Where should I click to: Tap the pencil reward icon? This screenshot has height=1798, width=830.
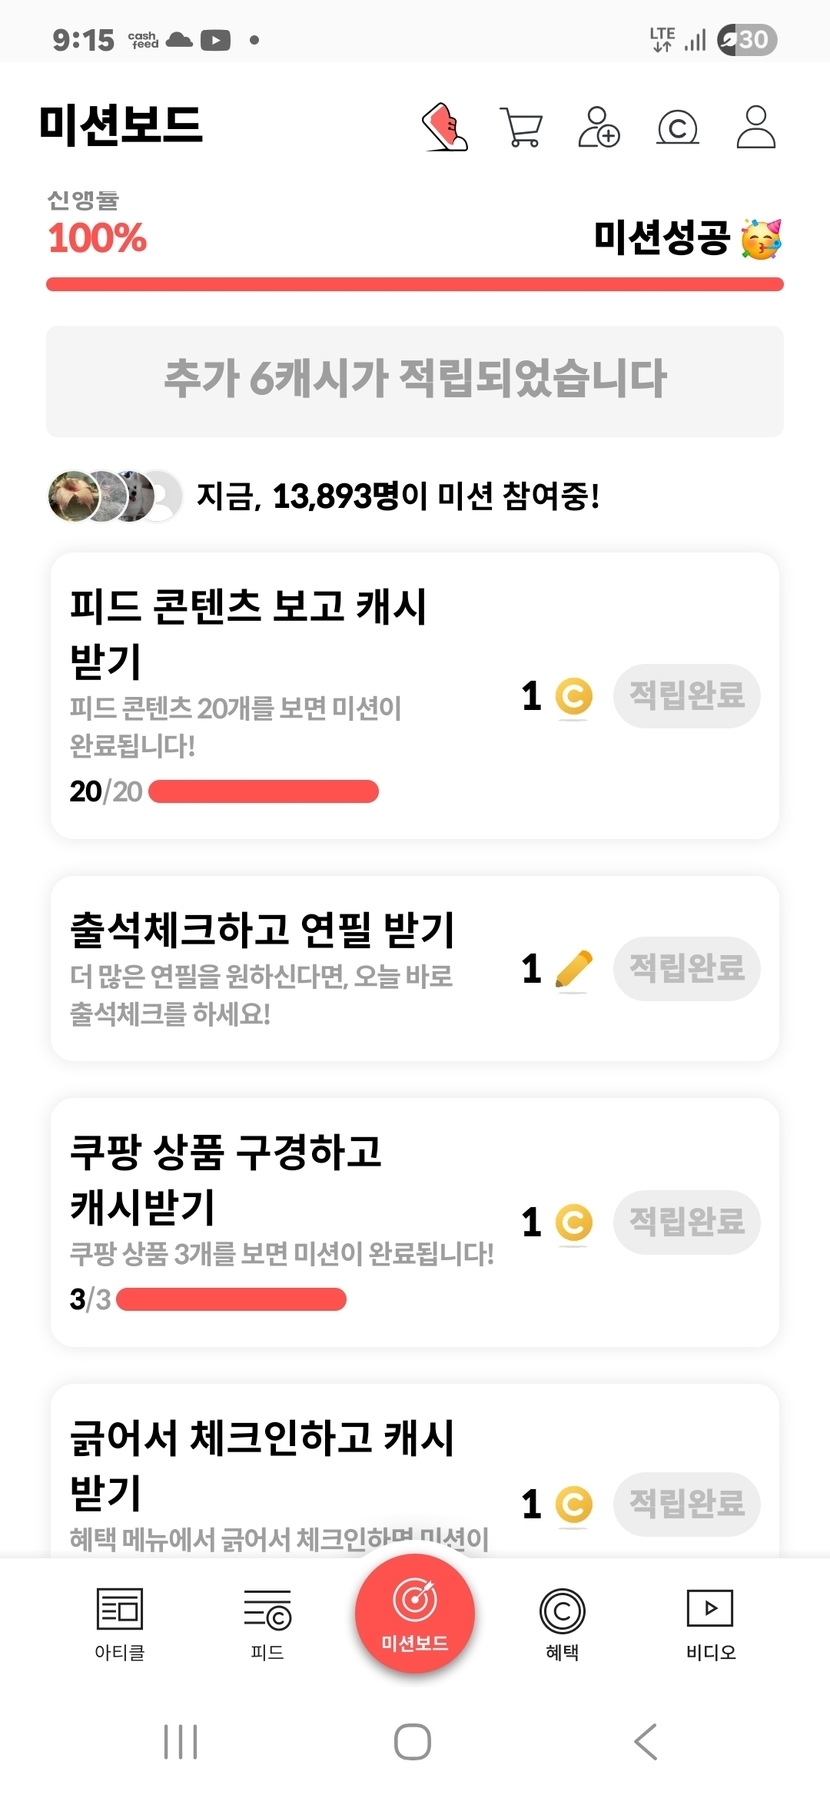[x=573, y=969]
